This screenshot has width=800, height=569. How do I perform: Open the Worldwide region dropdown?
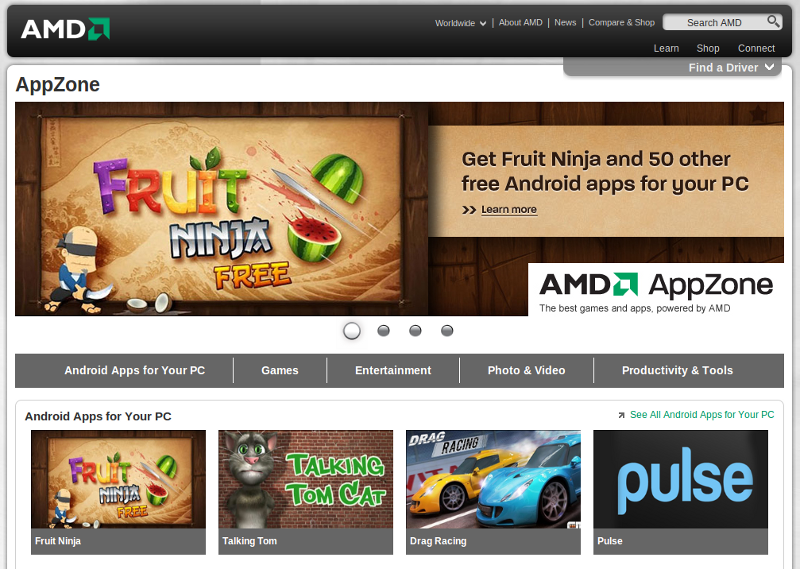(460, 23)
